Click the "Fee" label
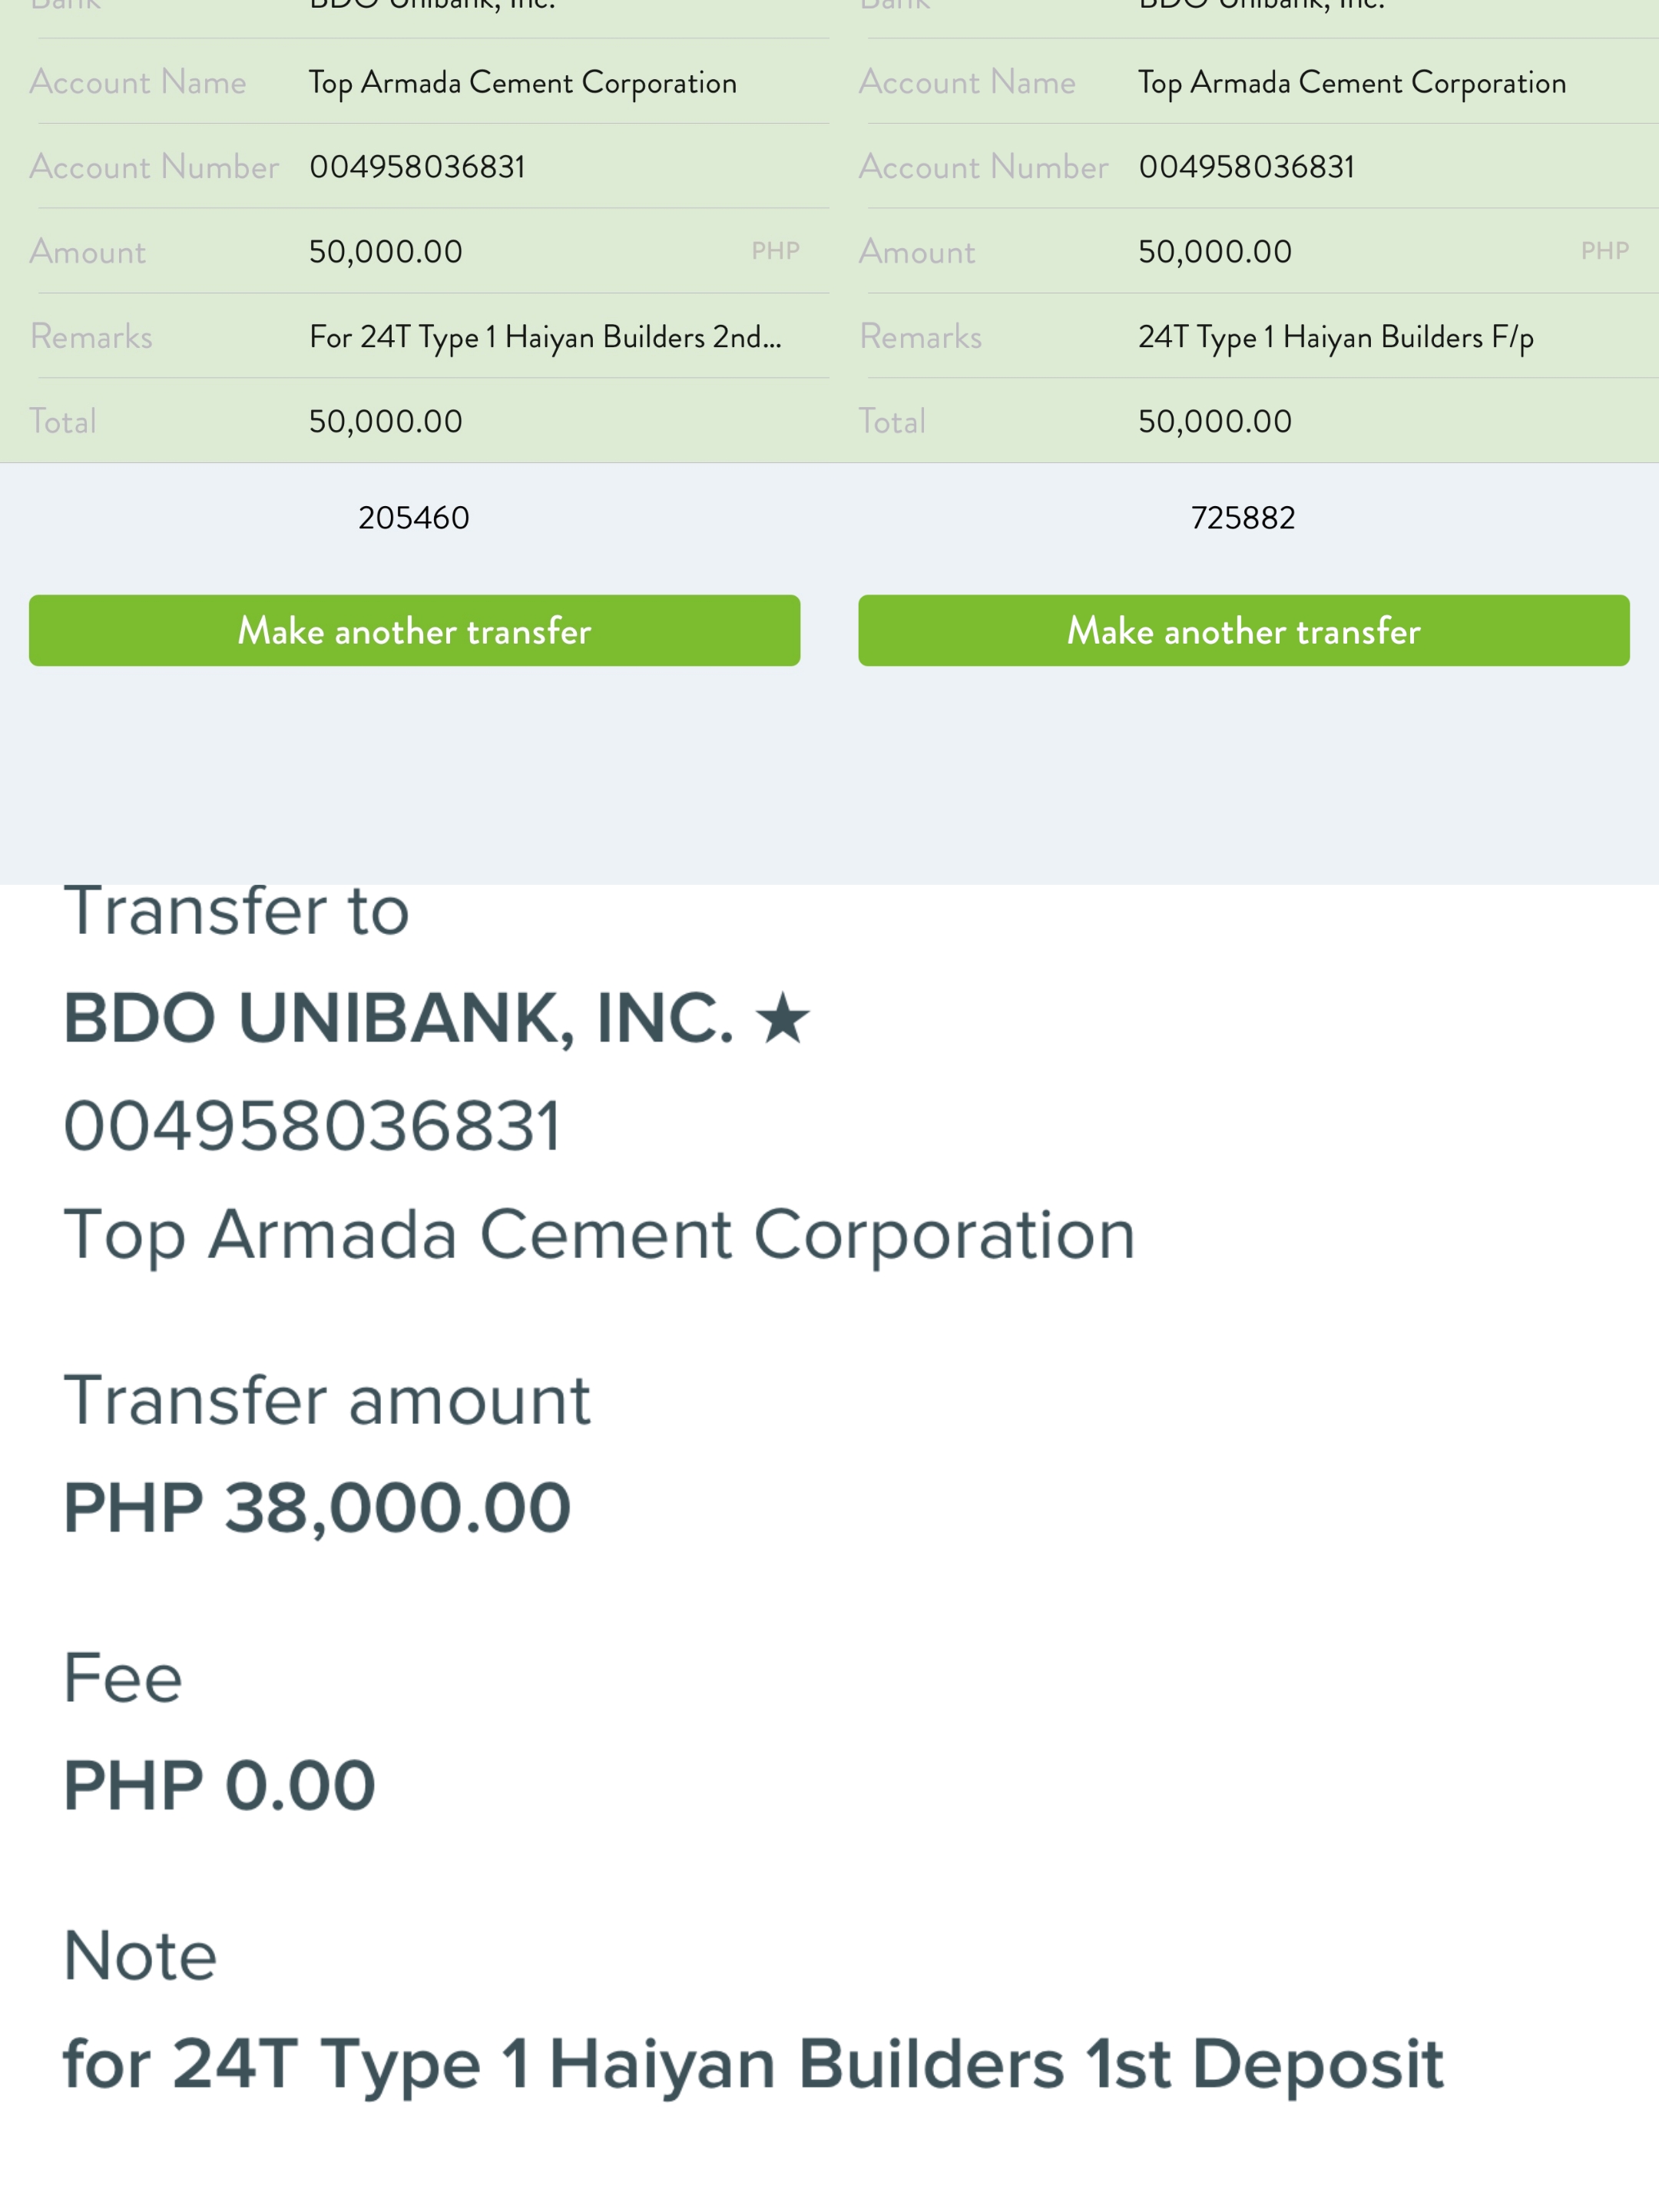The width and height of the screenshot is (1659, 2212). [x=123, y=1678]
